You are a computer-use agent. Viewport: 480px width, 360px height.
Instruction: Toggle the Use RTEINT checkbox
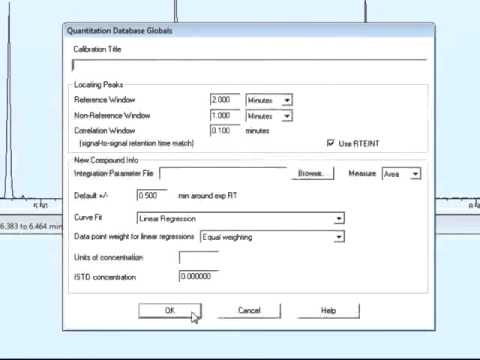pyautogui.click(x=330, y=143)
